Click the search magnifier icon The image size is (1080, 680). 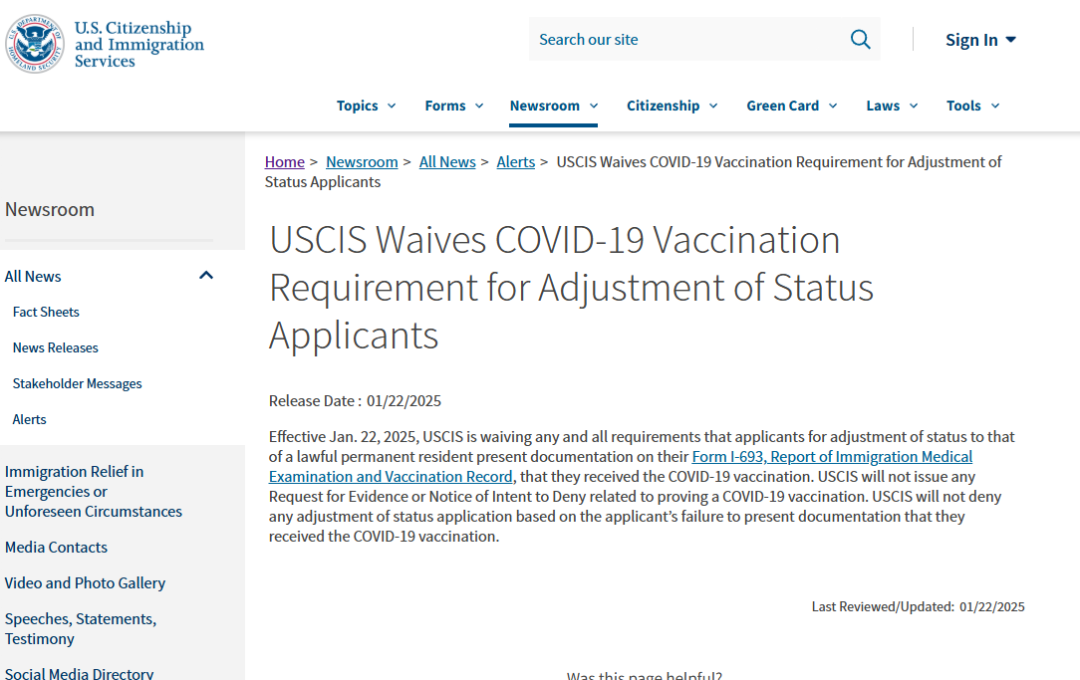860,39
